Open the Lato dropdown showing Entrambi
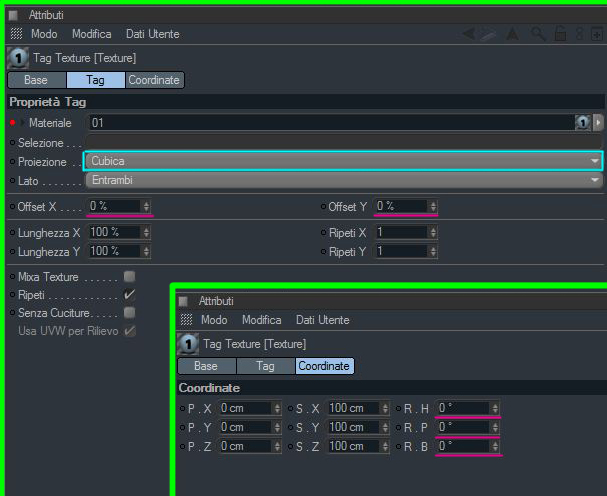Image resolution: width=607 pixels, height=496 pixels. 343,180
